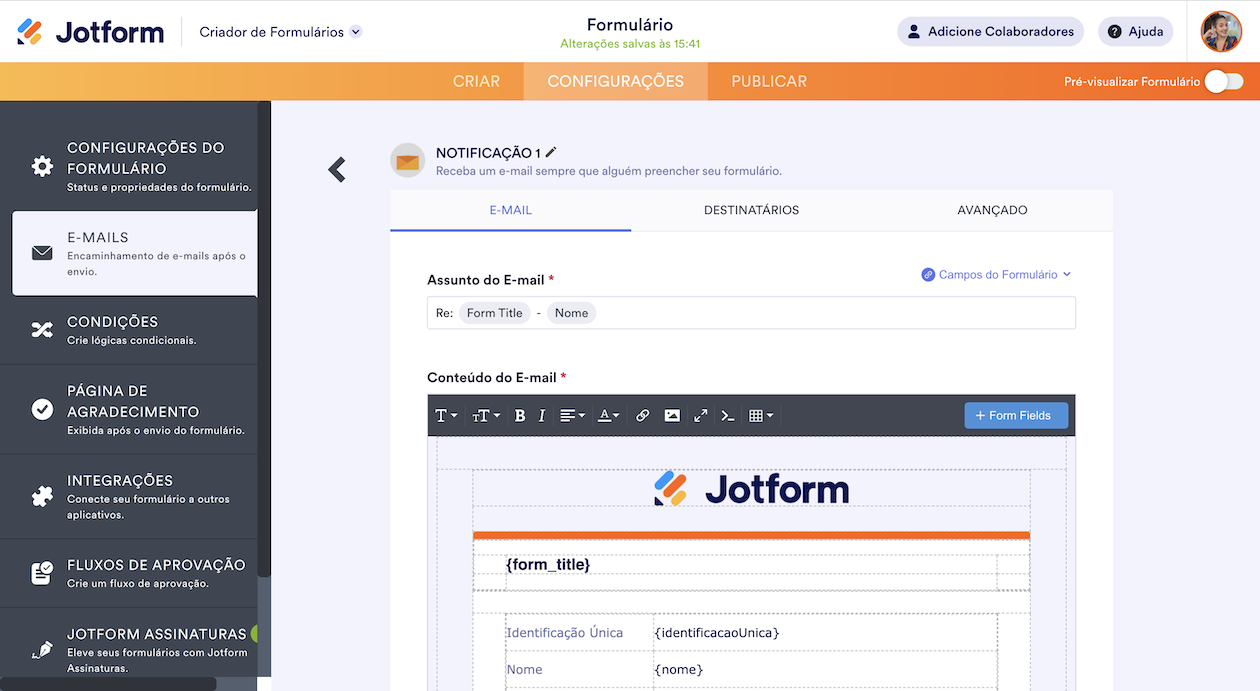Open the user profile avatar
Viewport: 1260px width, 691px height.
(x=1221, y=32)
